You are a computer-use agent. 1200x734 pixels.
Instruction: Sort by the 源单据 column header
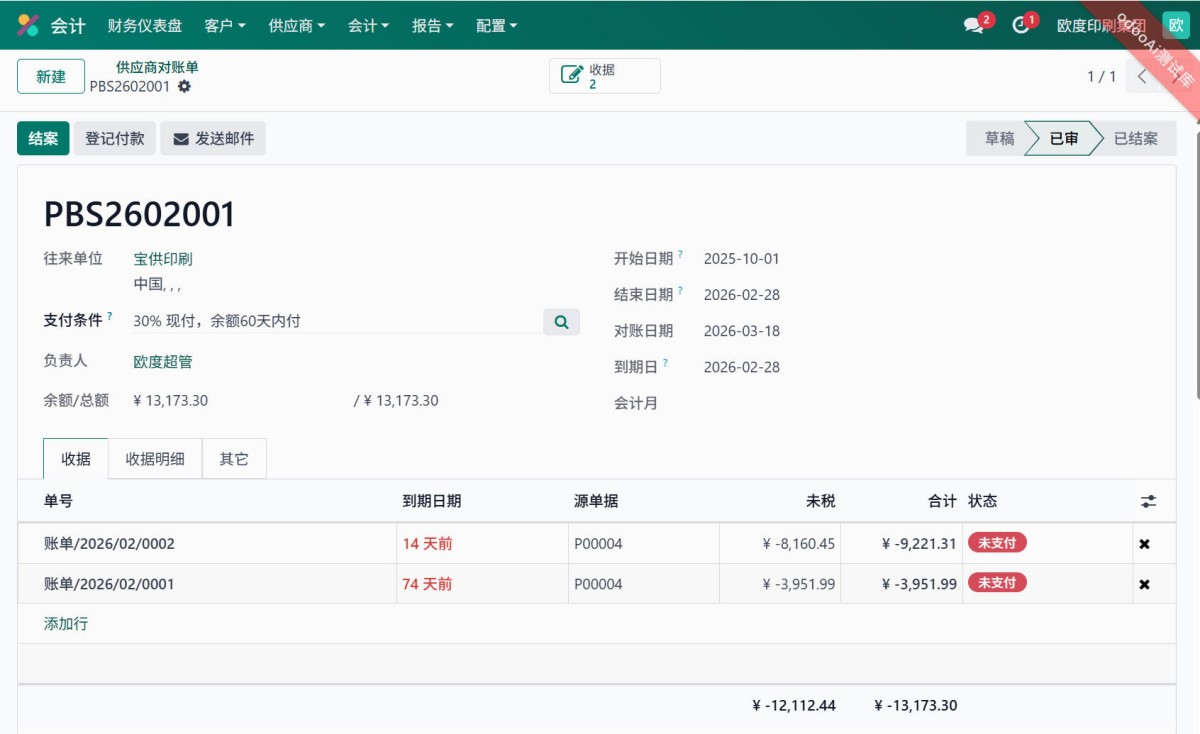pyautogui.click(x=643, y=501)
